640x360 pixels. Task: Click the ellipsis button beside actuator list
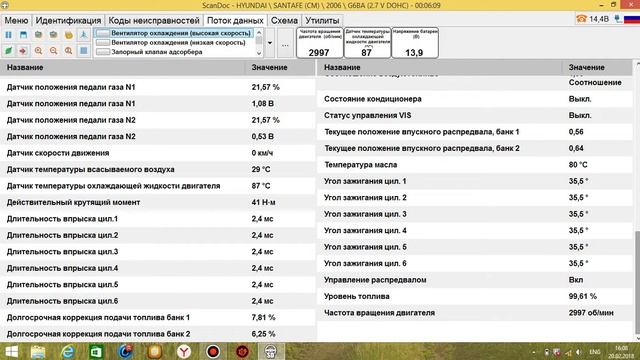click(x=285, y=45)
